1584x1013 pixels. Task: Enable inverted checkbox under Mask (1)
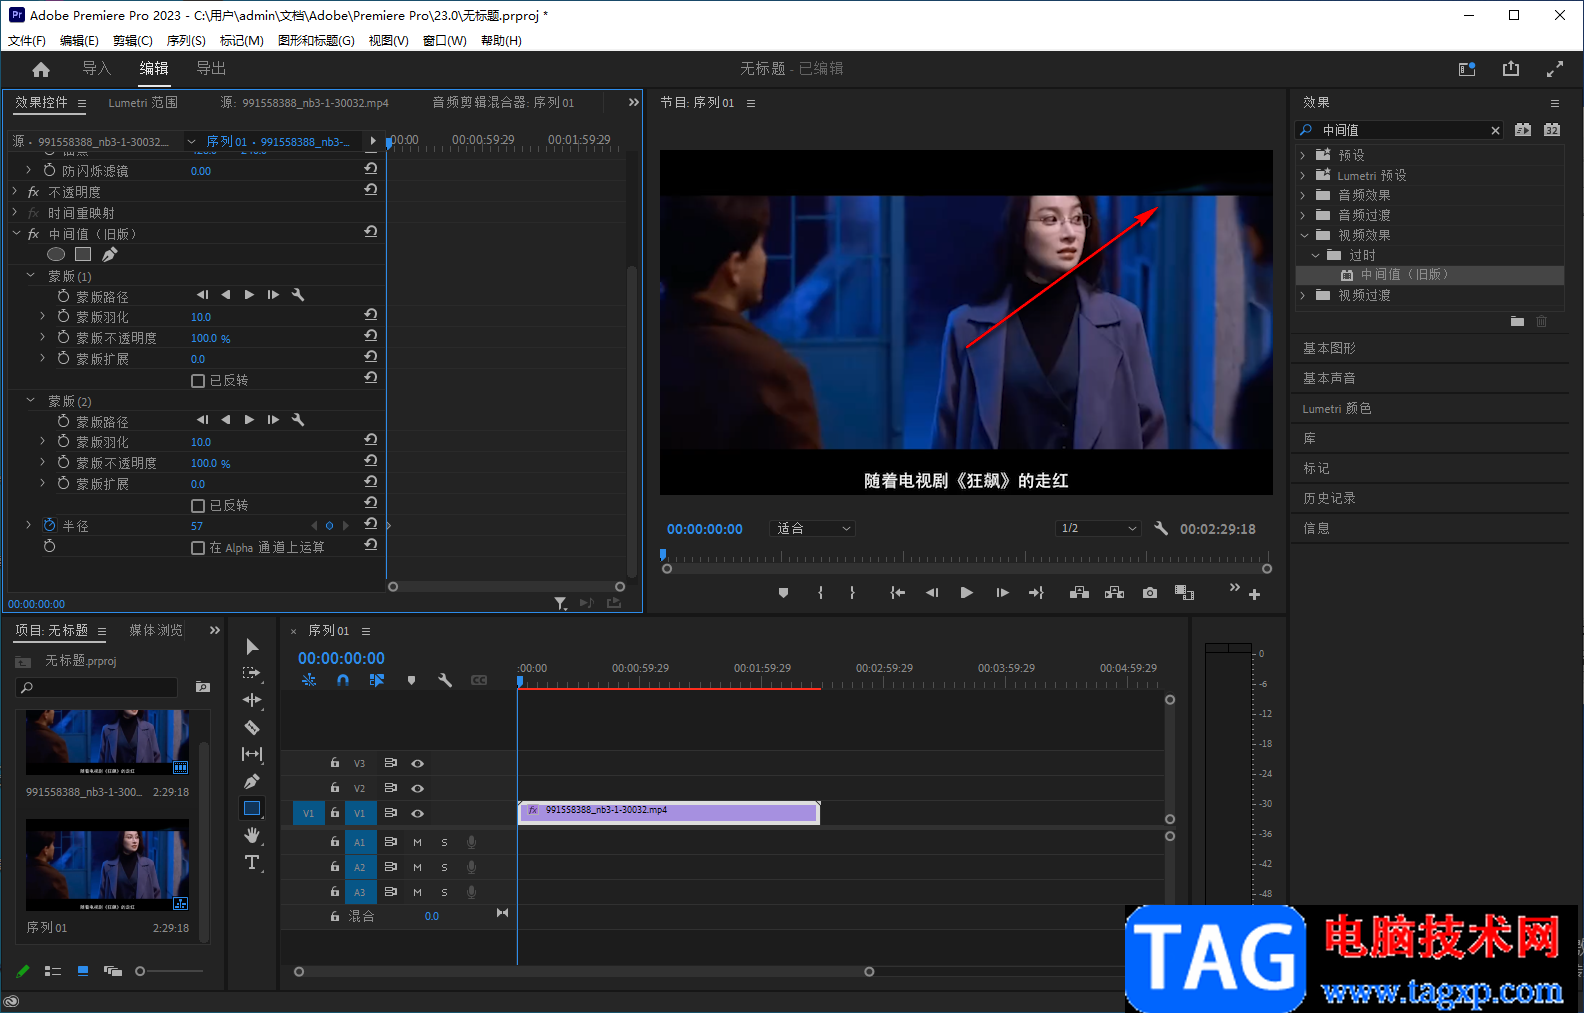[198, 381]
